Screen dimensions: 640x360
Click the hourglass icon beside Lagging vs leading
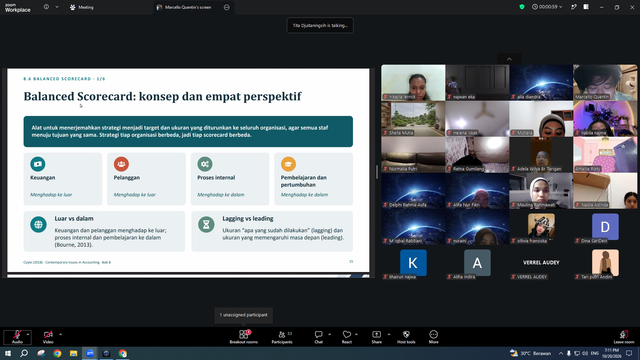206,224
